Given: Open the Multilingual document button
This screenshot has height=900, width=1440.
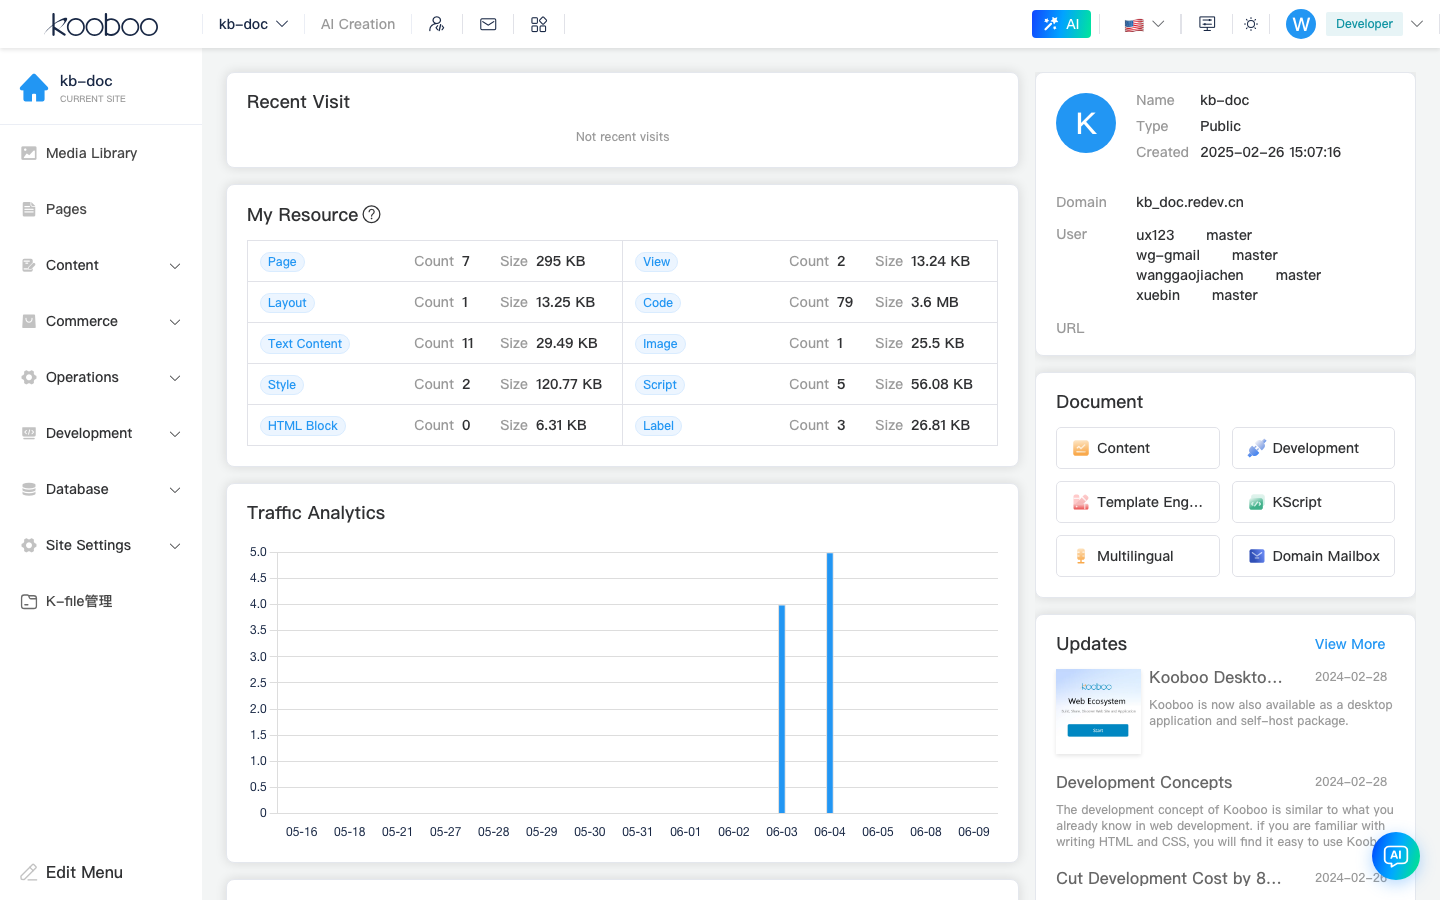Looking at the screenshot, I should coord(1138,556).
